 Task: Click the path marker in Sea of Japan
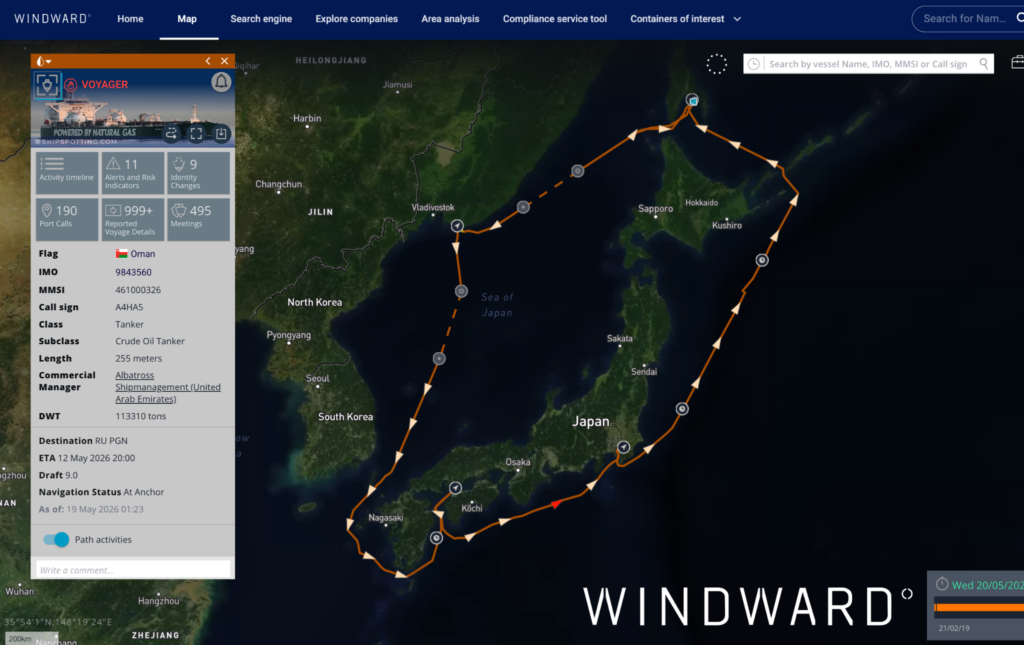tap(461, 291)
